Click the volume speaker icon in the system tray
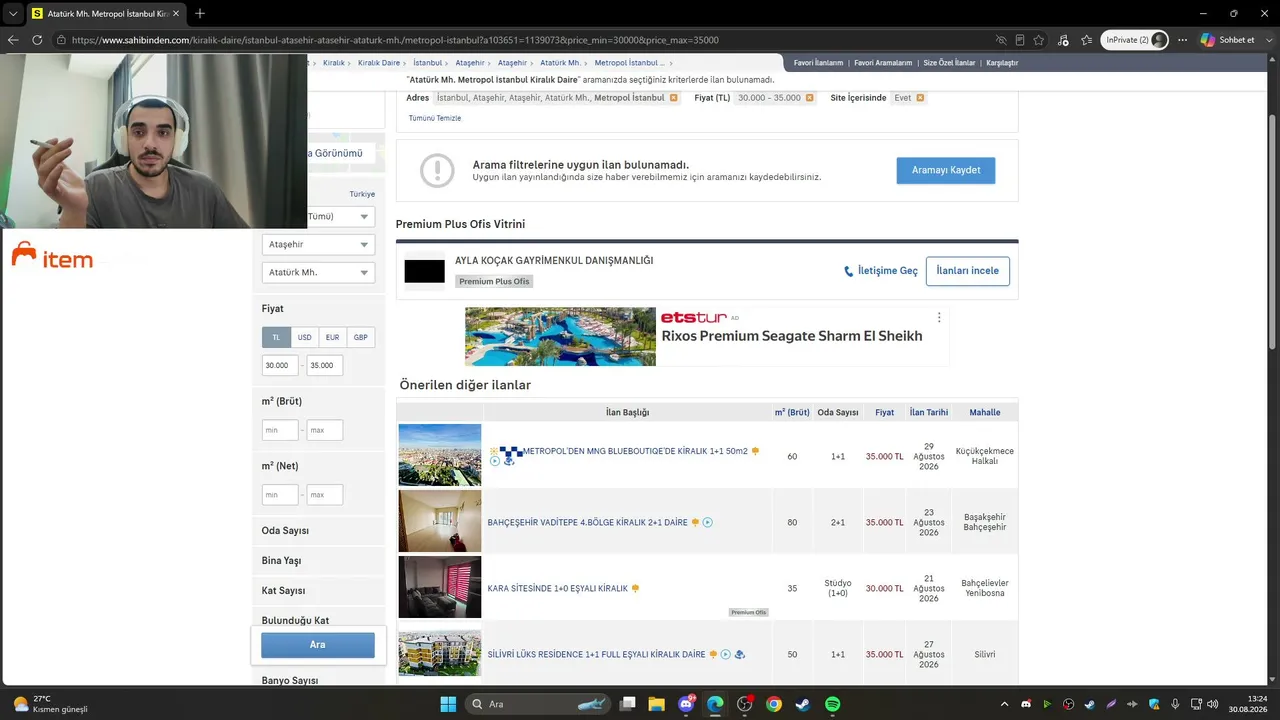 coord(1212,704)
